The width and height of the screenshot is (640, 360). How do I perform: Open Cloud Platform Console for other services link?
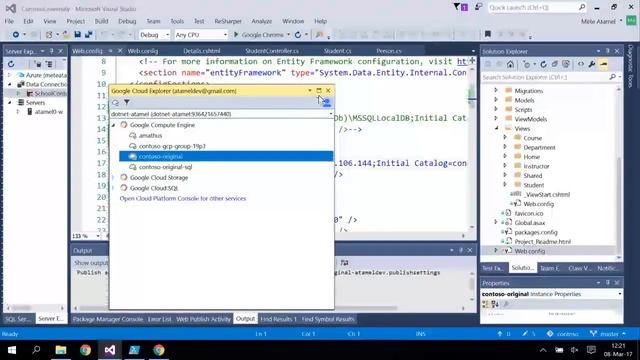183,198
